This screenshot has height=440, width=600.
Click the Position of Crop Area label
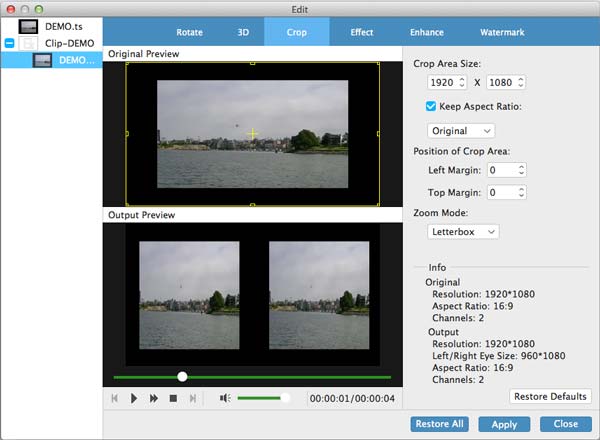tap(461, 151)
